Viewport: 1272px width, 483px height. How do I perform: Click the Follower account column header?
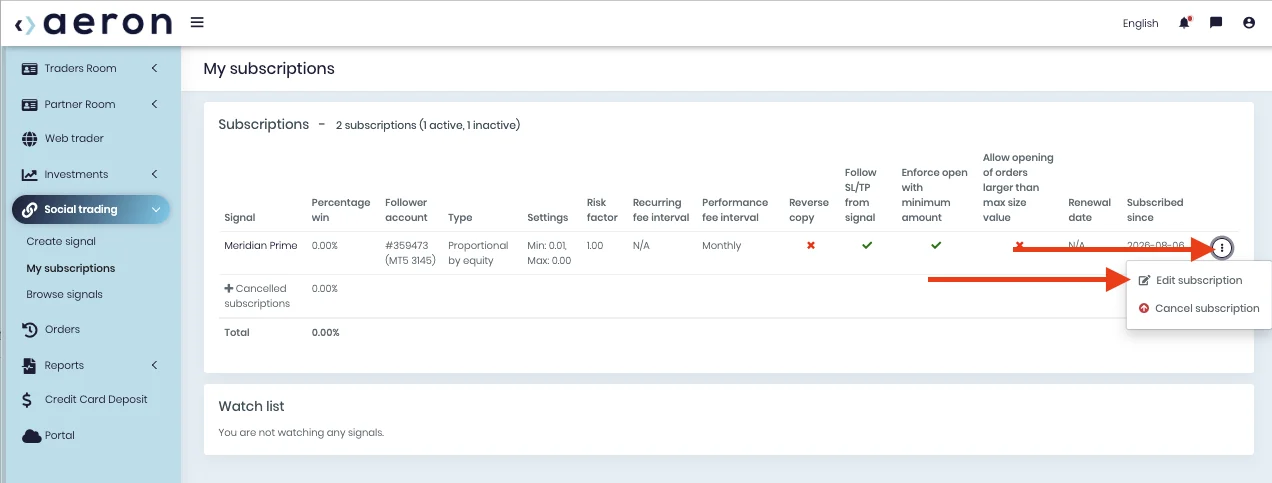(x=406, y=210)
